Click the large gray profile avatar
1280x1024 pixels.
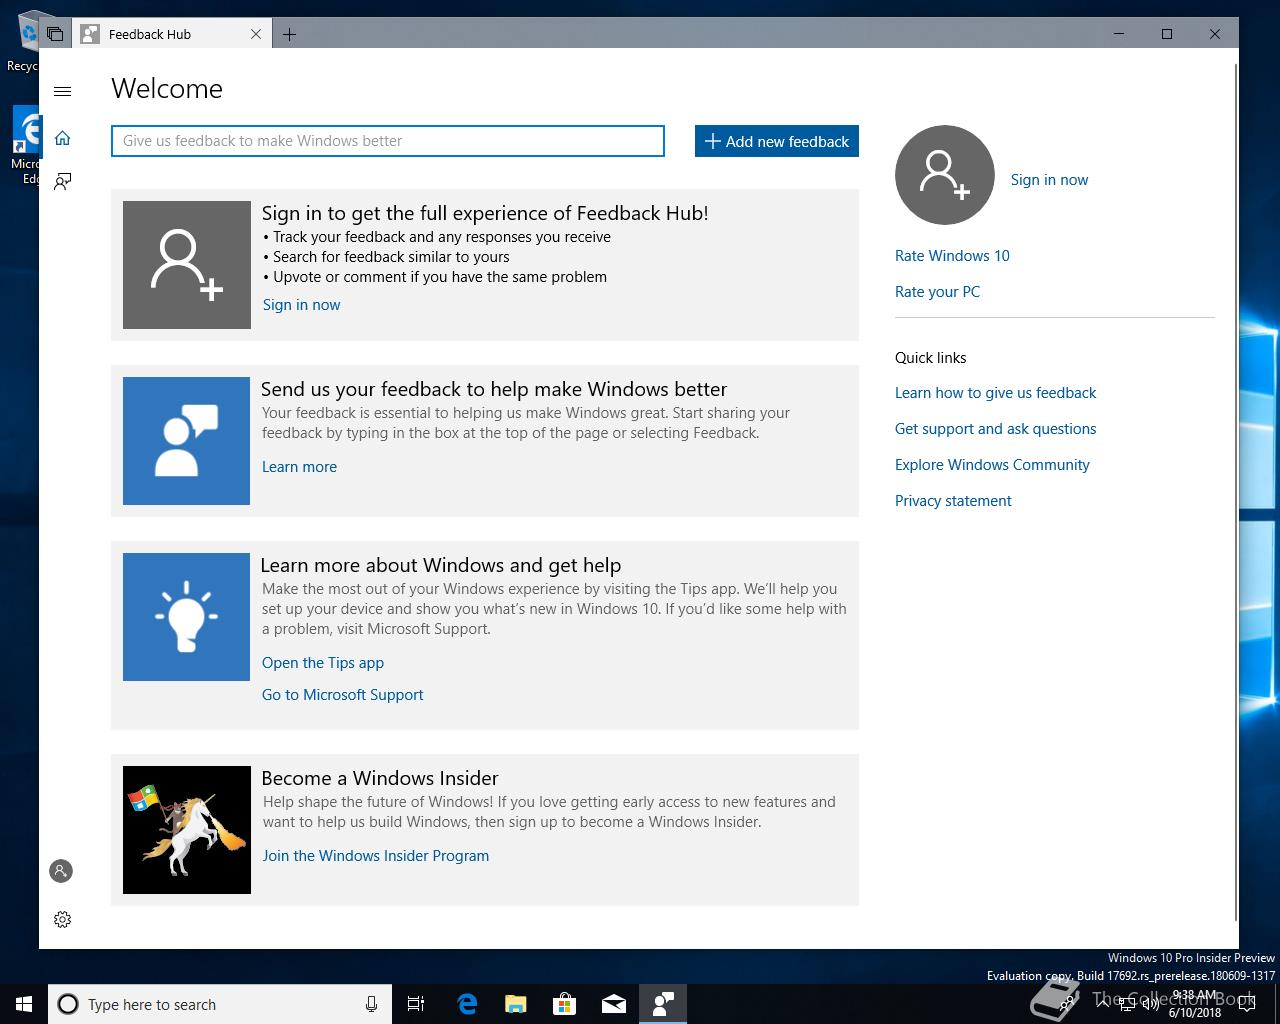coord(945,175)
